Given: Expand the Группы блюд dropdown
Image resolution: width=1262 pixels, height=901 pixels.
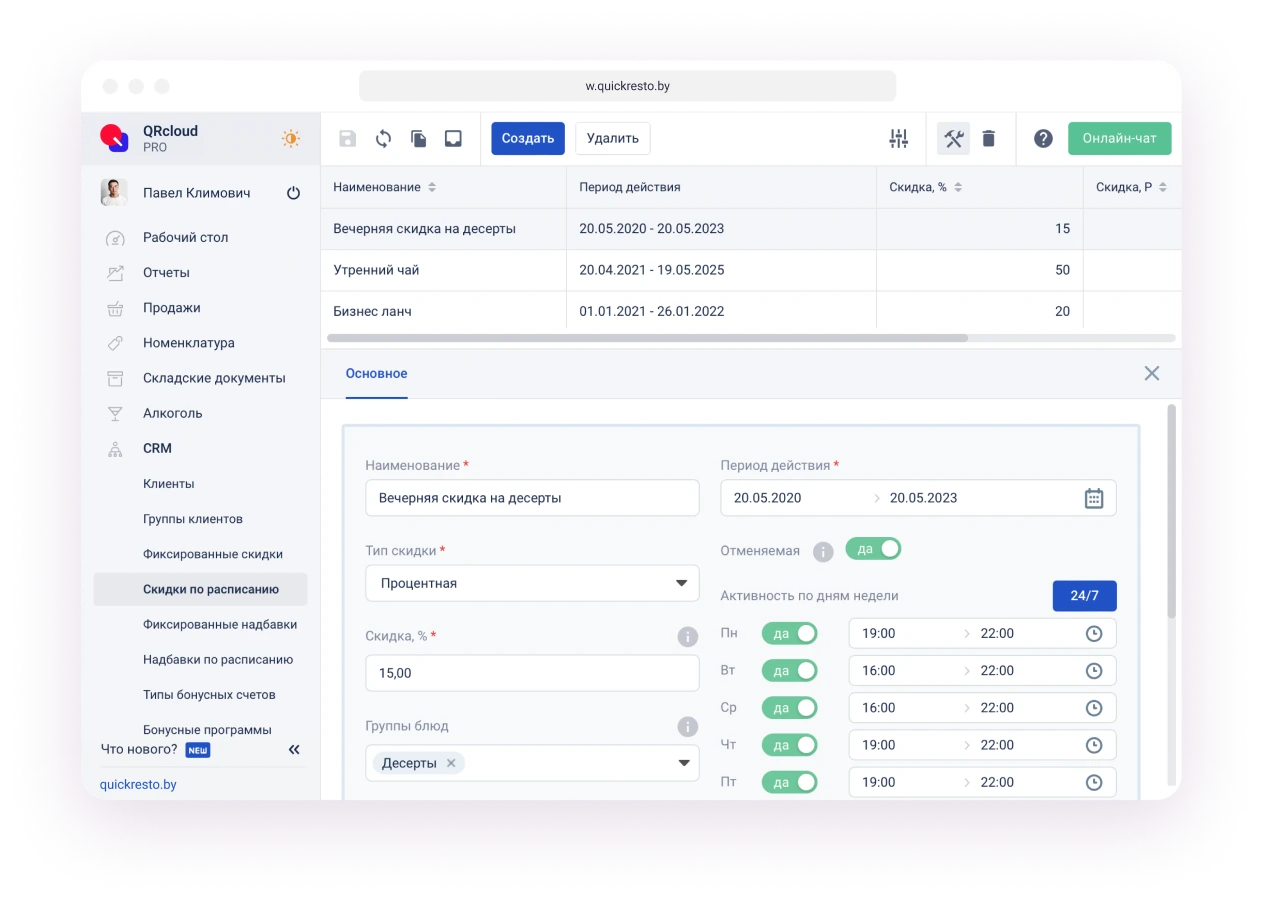Looking at the screenshot, I should pos(683,763).
